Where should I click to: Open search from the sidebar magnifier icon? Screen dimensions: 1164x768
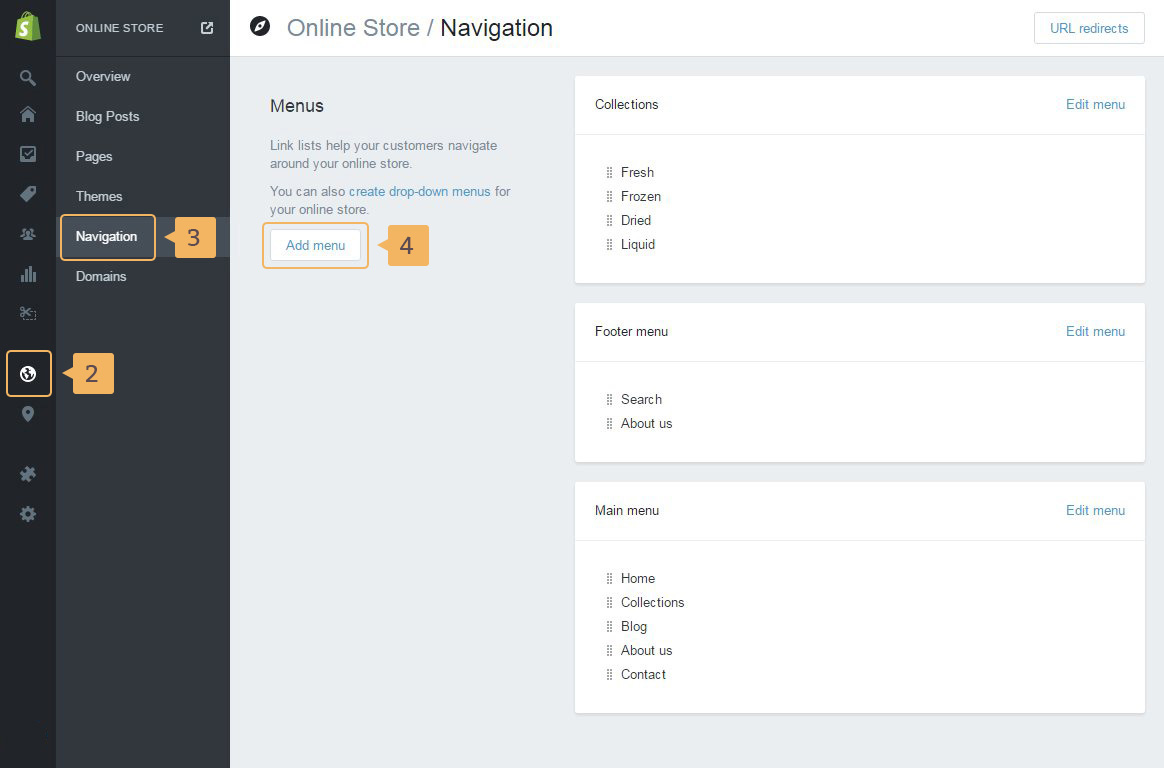click(28, 77)
